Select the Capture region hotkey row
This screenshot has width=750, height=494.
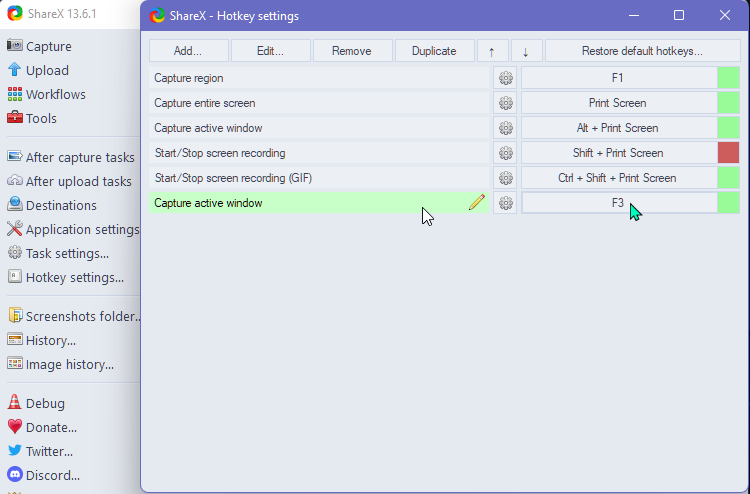pyautogui.click(x=319, y=78)
